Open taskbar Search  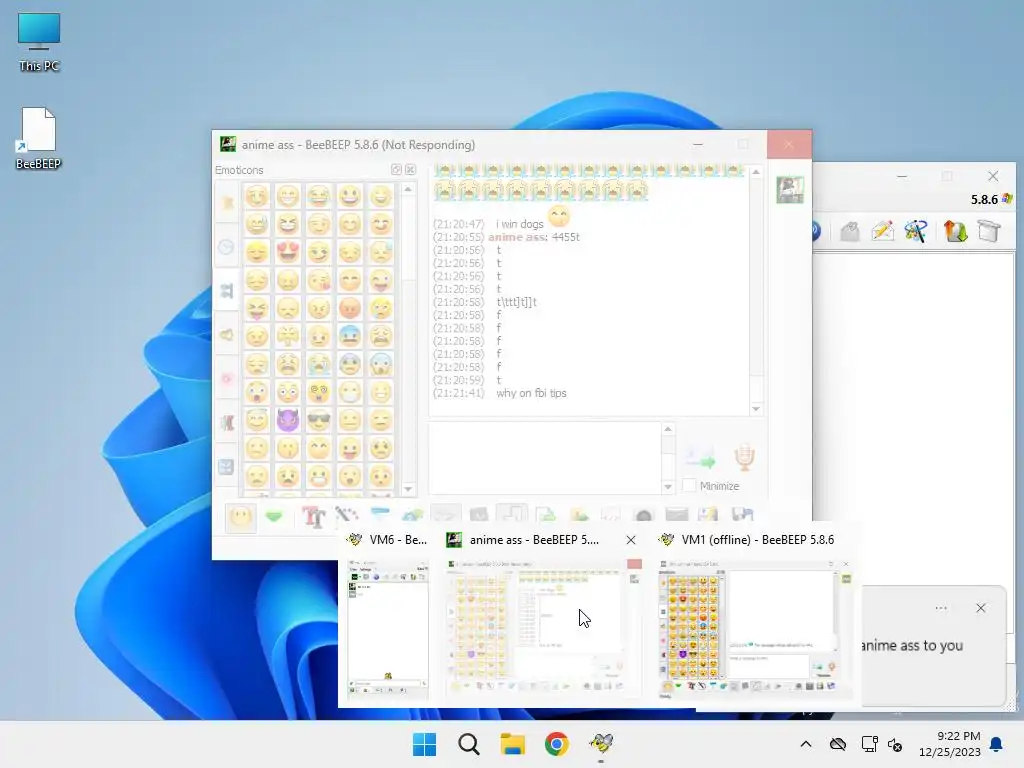[x=468, y=744]
